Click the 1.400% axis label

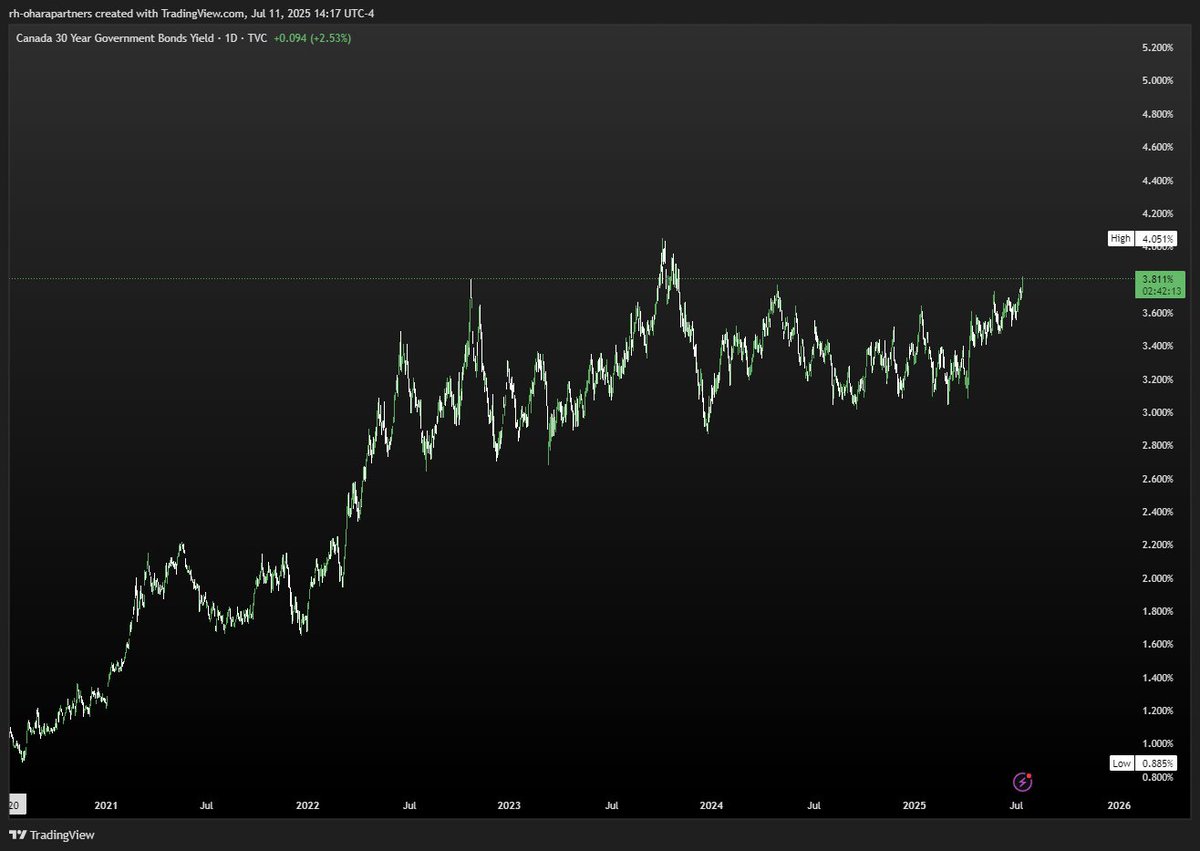(x=1157, y=678)
